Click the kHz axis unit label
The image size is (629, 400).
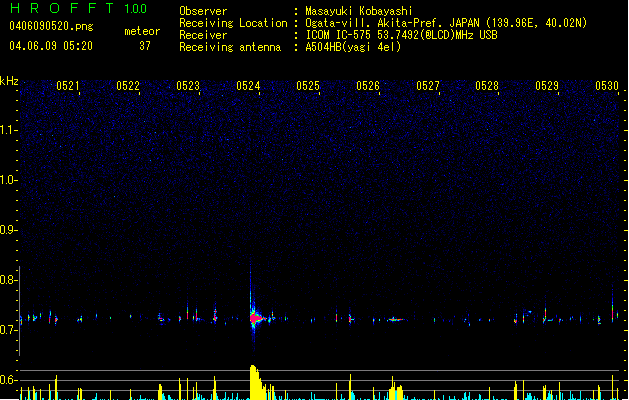click(9, 81)
